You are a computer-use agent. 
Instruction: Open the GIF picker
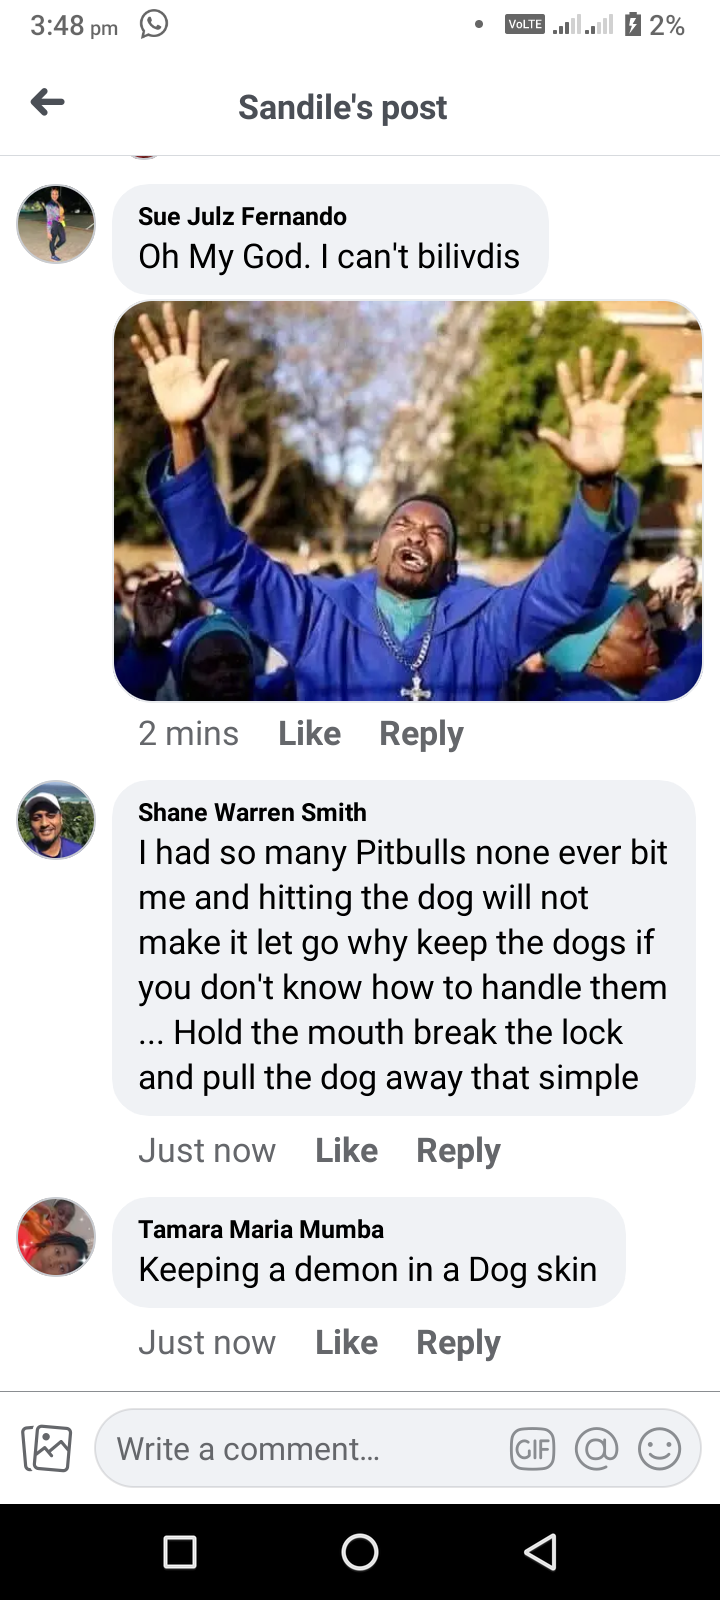(x=532, y=1448)
